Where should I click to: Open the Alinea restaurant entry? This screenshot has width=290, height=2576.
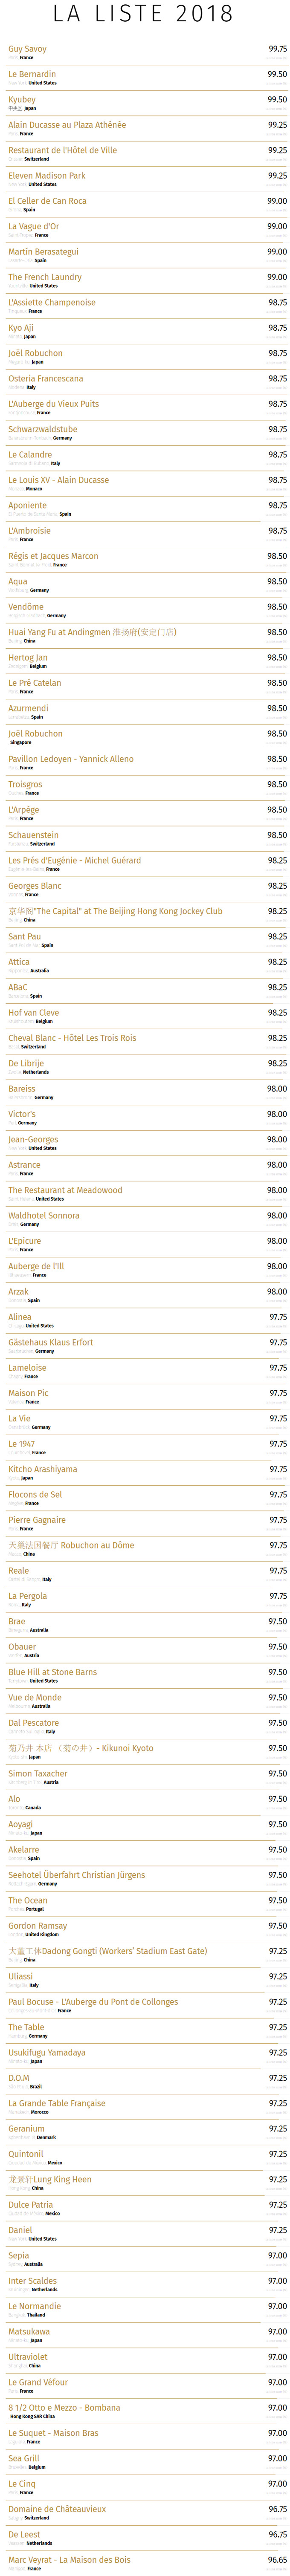tap(20, 1317)
